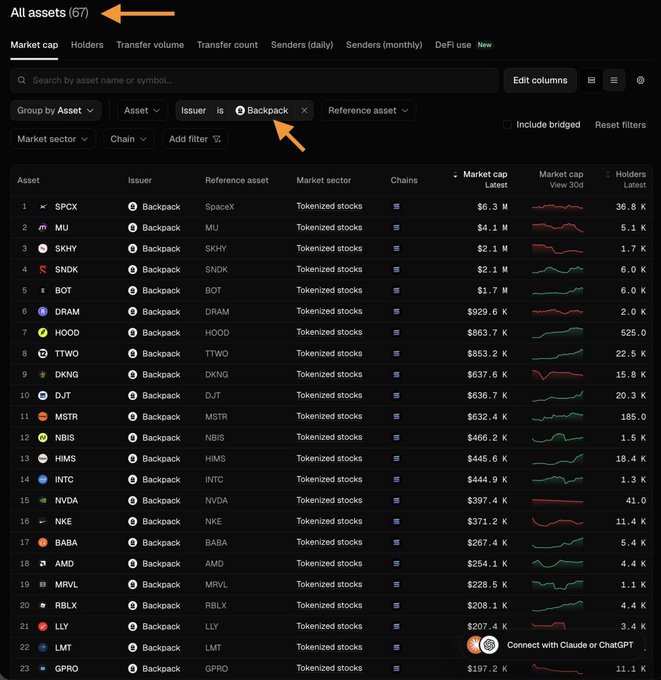This screenshot has width=661, height=680.
Task: Click the RBLX asset name
Action: (x=66, y=605)
